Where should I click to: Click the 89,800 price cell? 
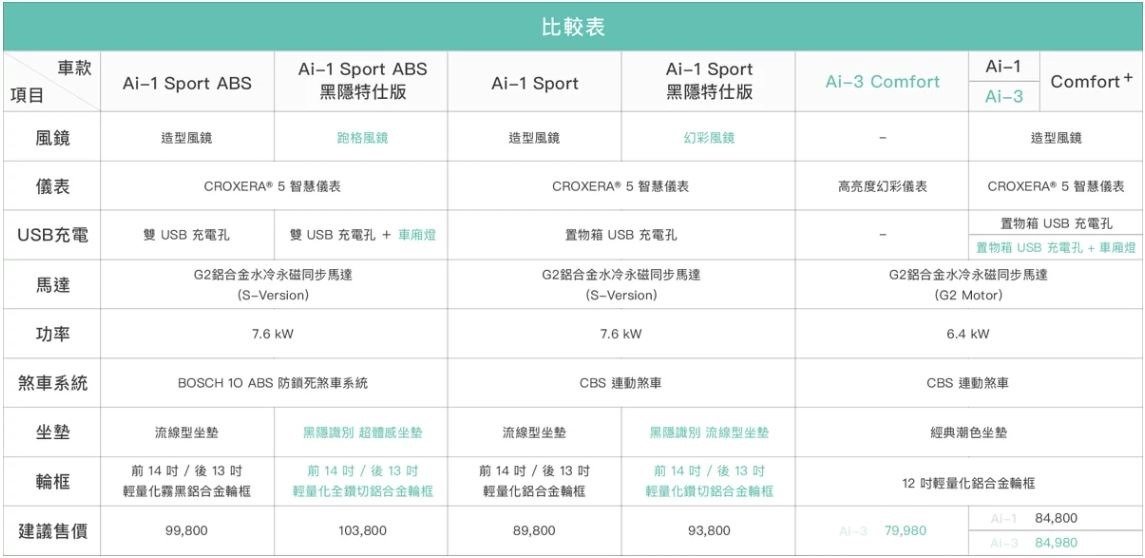click(534, 531)
